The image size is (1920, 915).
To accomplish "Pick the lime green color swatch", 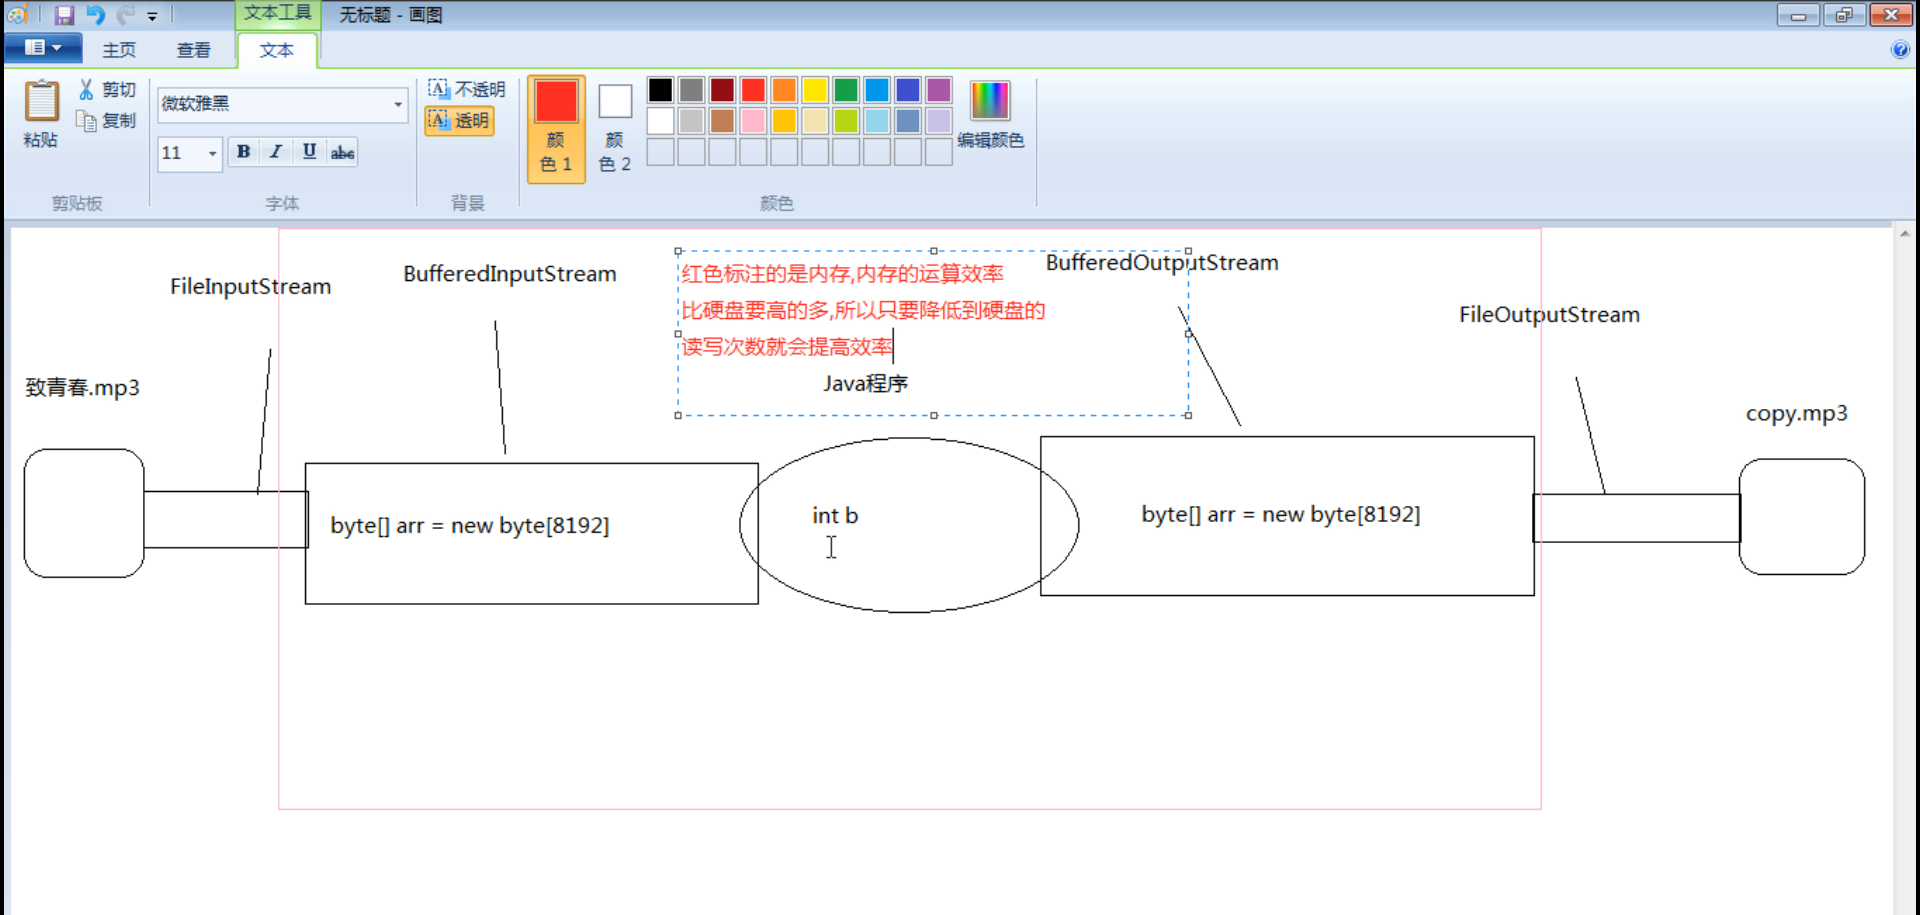I will (x=846, y=121).
